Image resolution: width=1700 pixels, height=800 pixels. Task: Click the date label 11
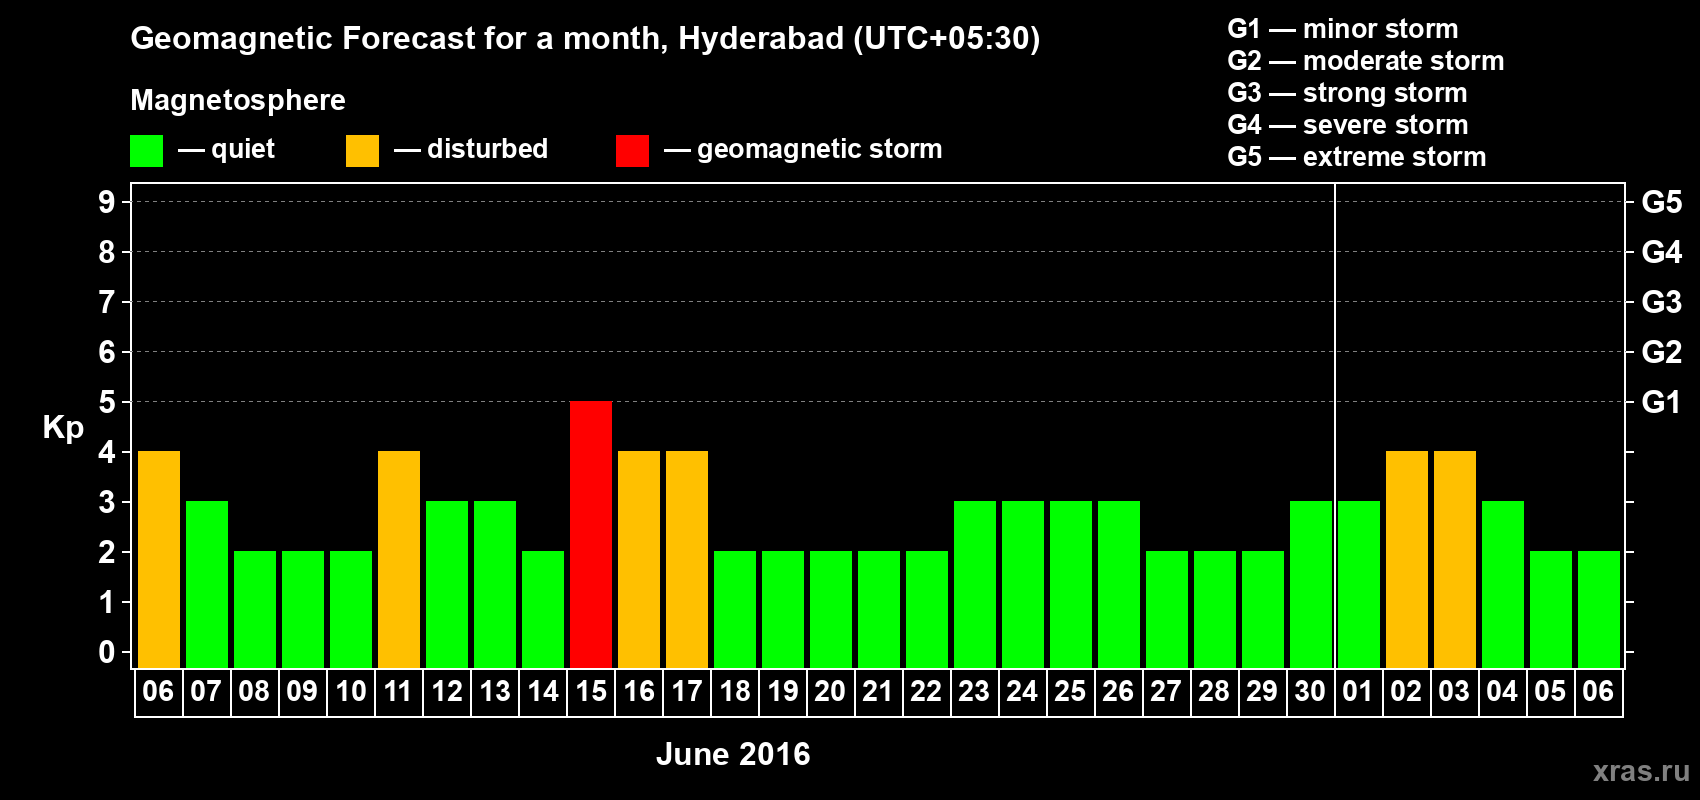(x=399, y=691)
